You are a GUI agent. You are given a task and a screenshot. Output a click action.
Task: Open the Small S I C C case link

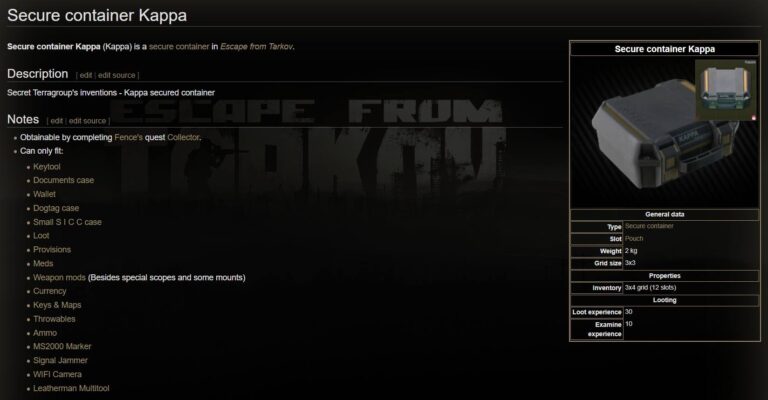pos(68,222)
